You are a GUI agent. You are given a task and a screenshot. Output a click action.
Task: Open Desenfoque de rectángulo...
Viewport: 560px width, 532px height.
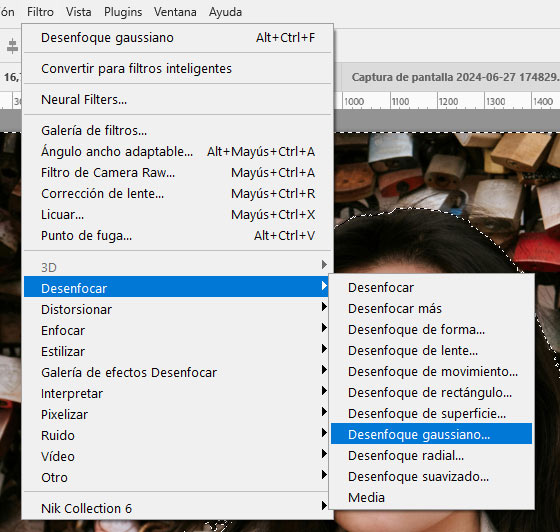click(431, 393)
